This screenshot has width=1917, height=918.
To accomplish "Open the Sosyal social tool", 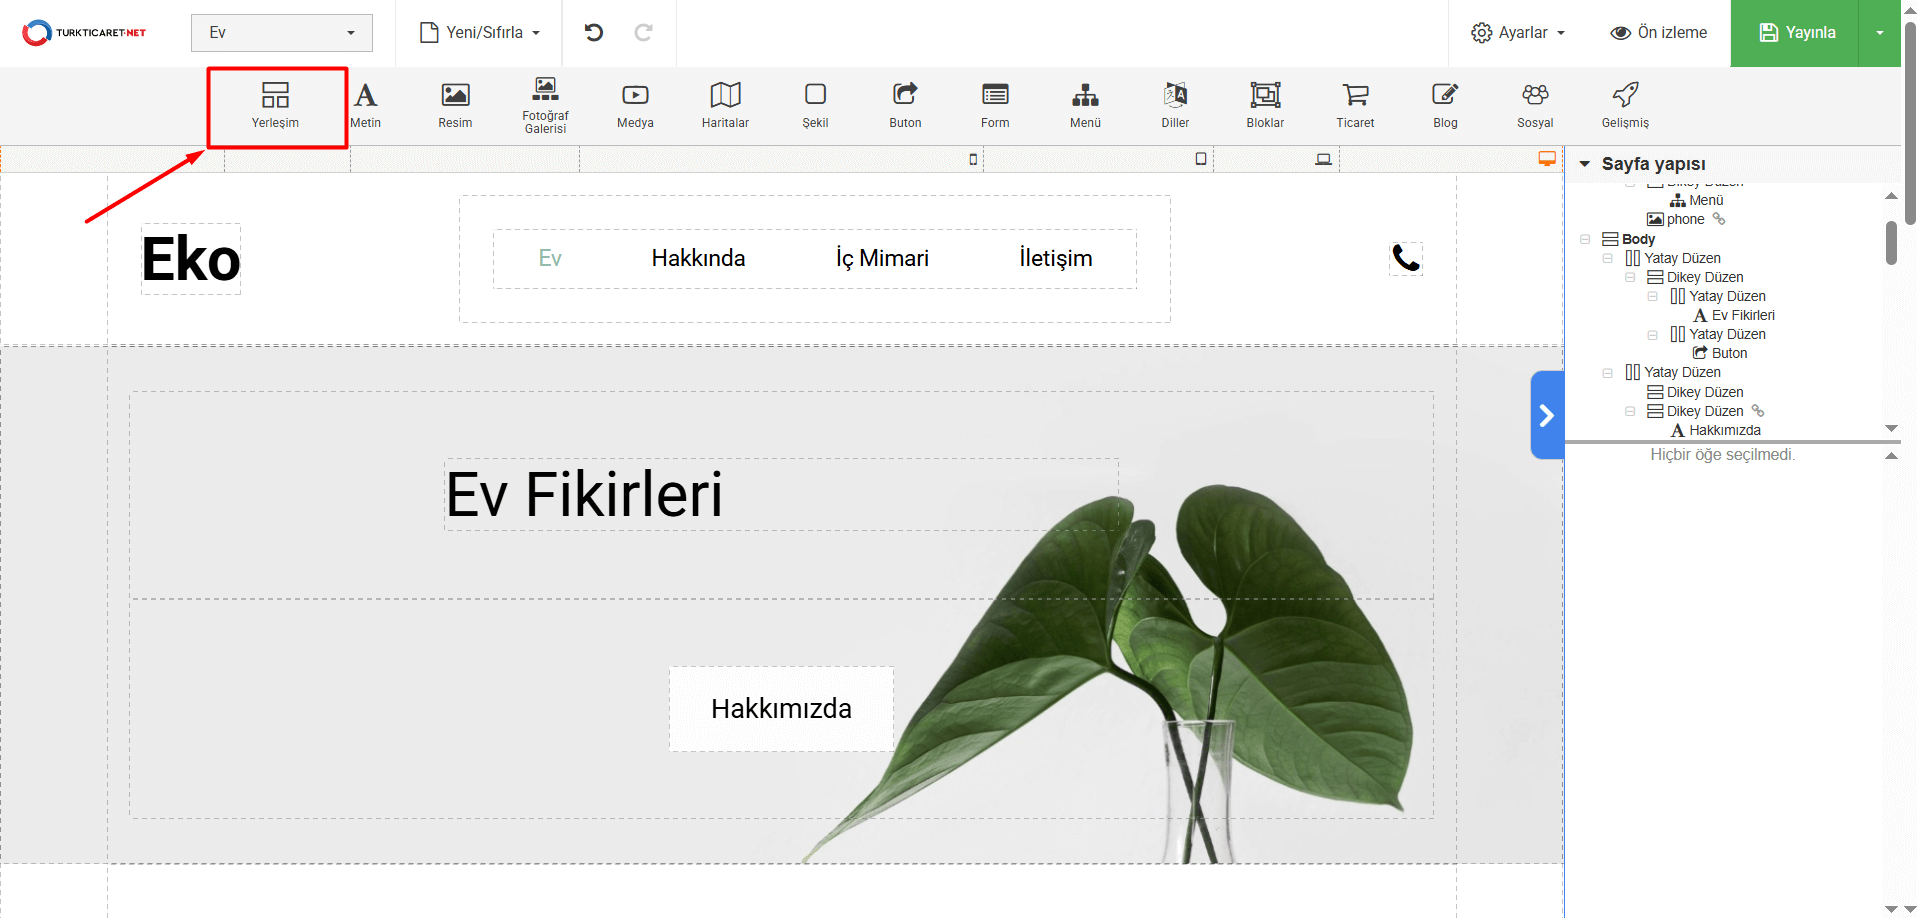I will coord(1535,105).
